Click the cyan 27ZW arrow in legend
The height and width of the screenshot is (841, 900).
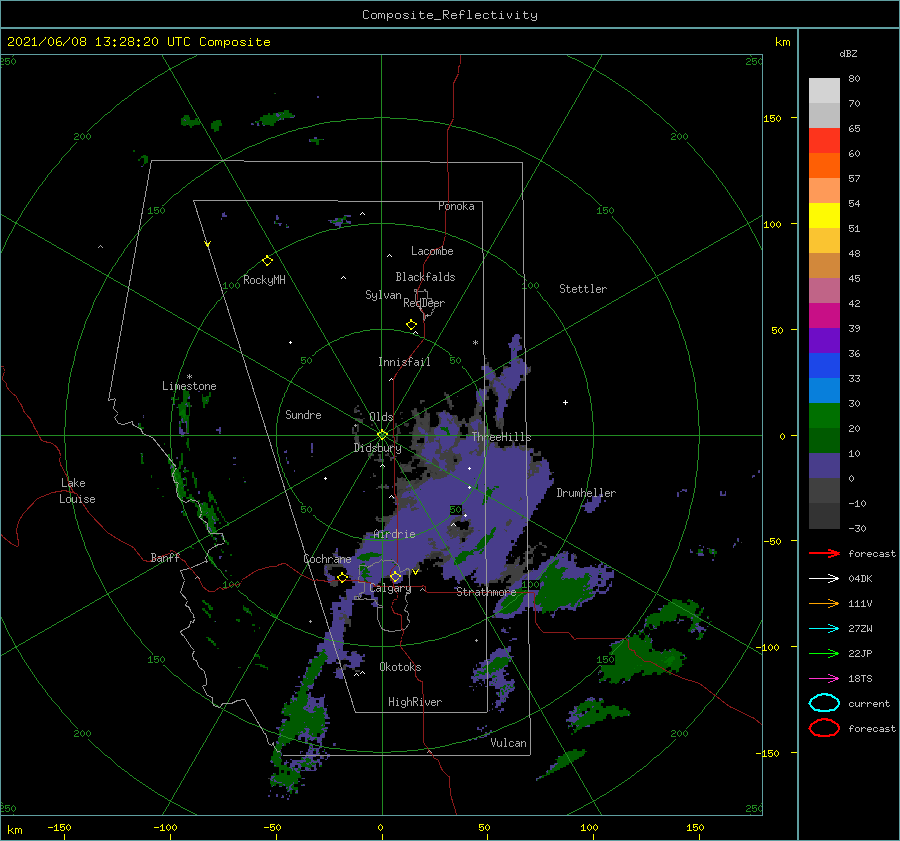point(824,629)
